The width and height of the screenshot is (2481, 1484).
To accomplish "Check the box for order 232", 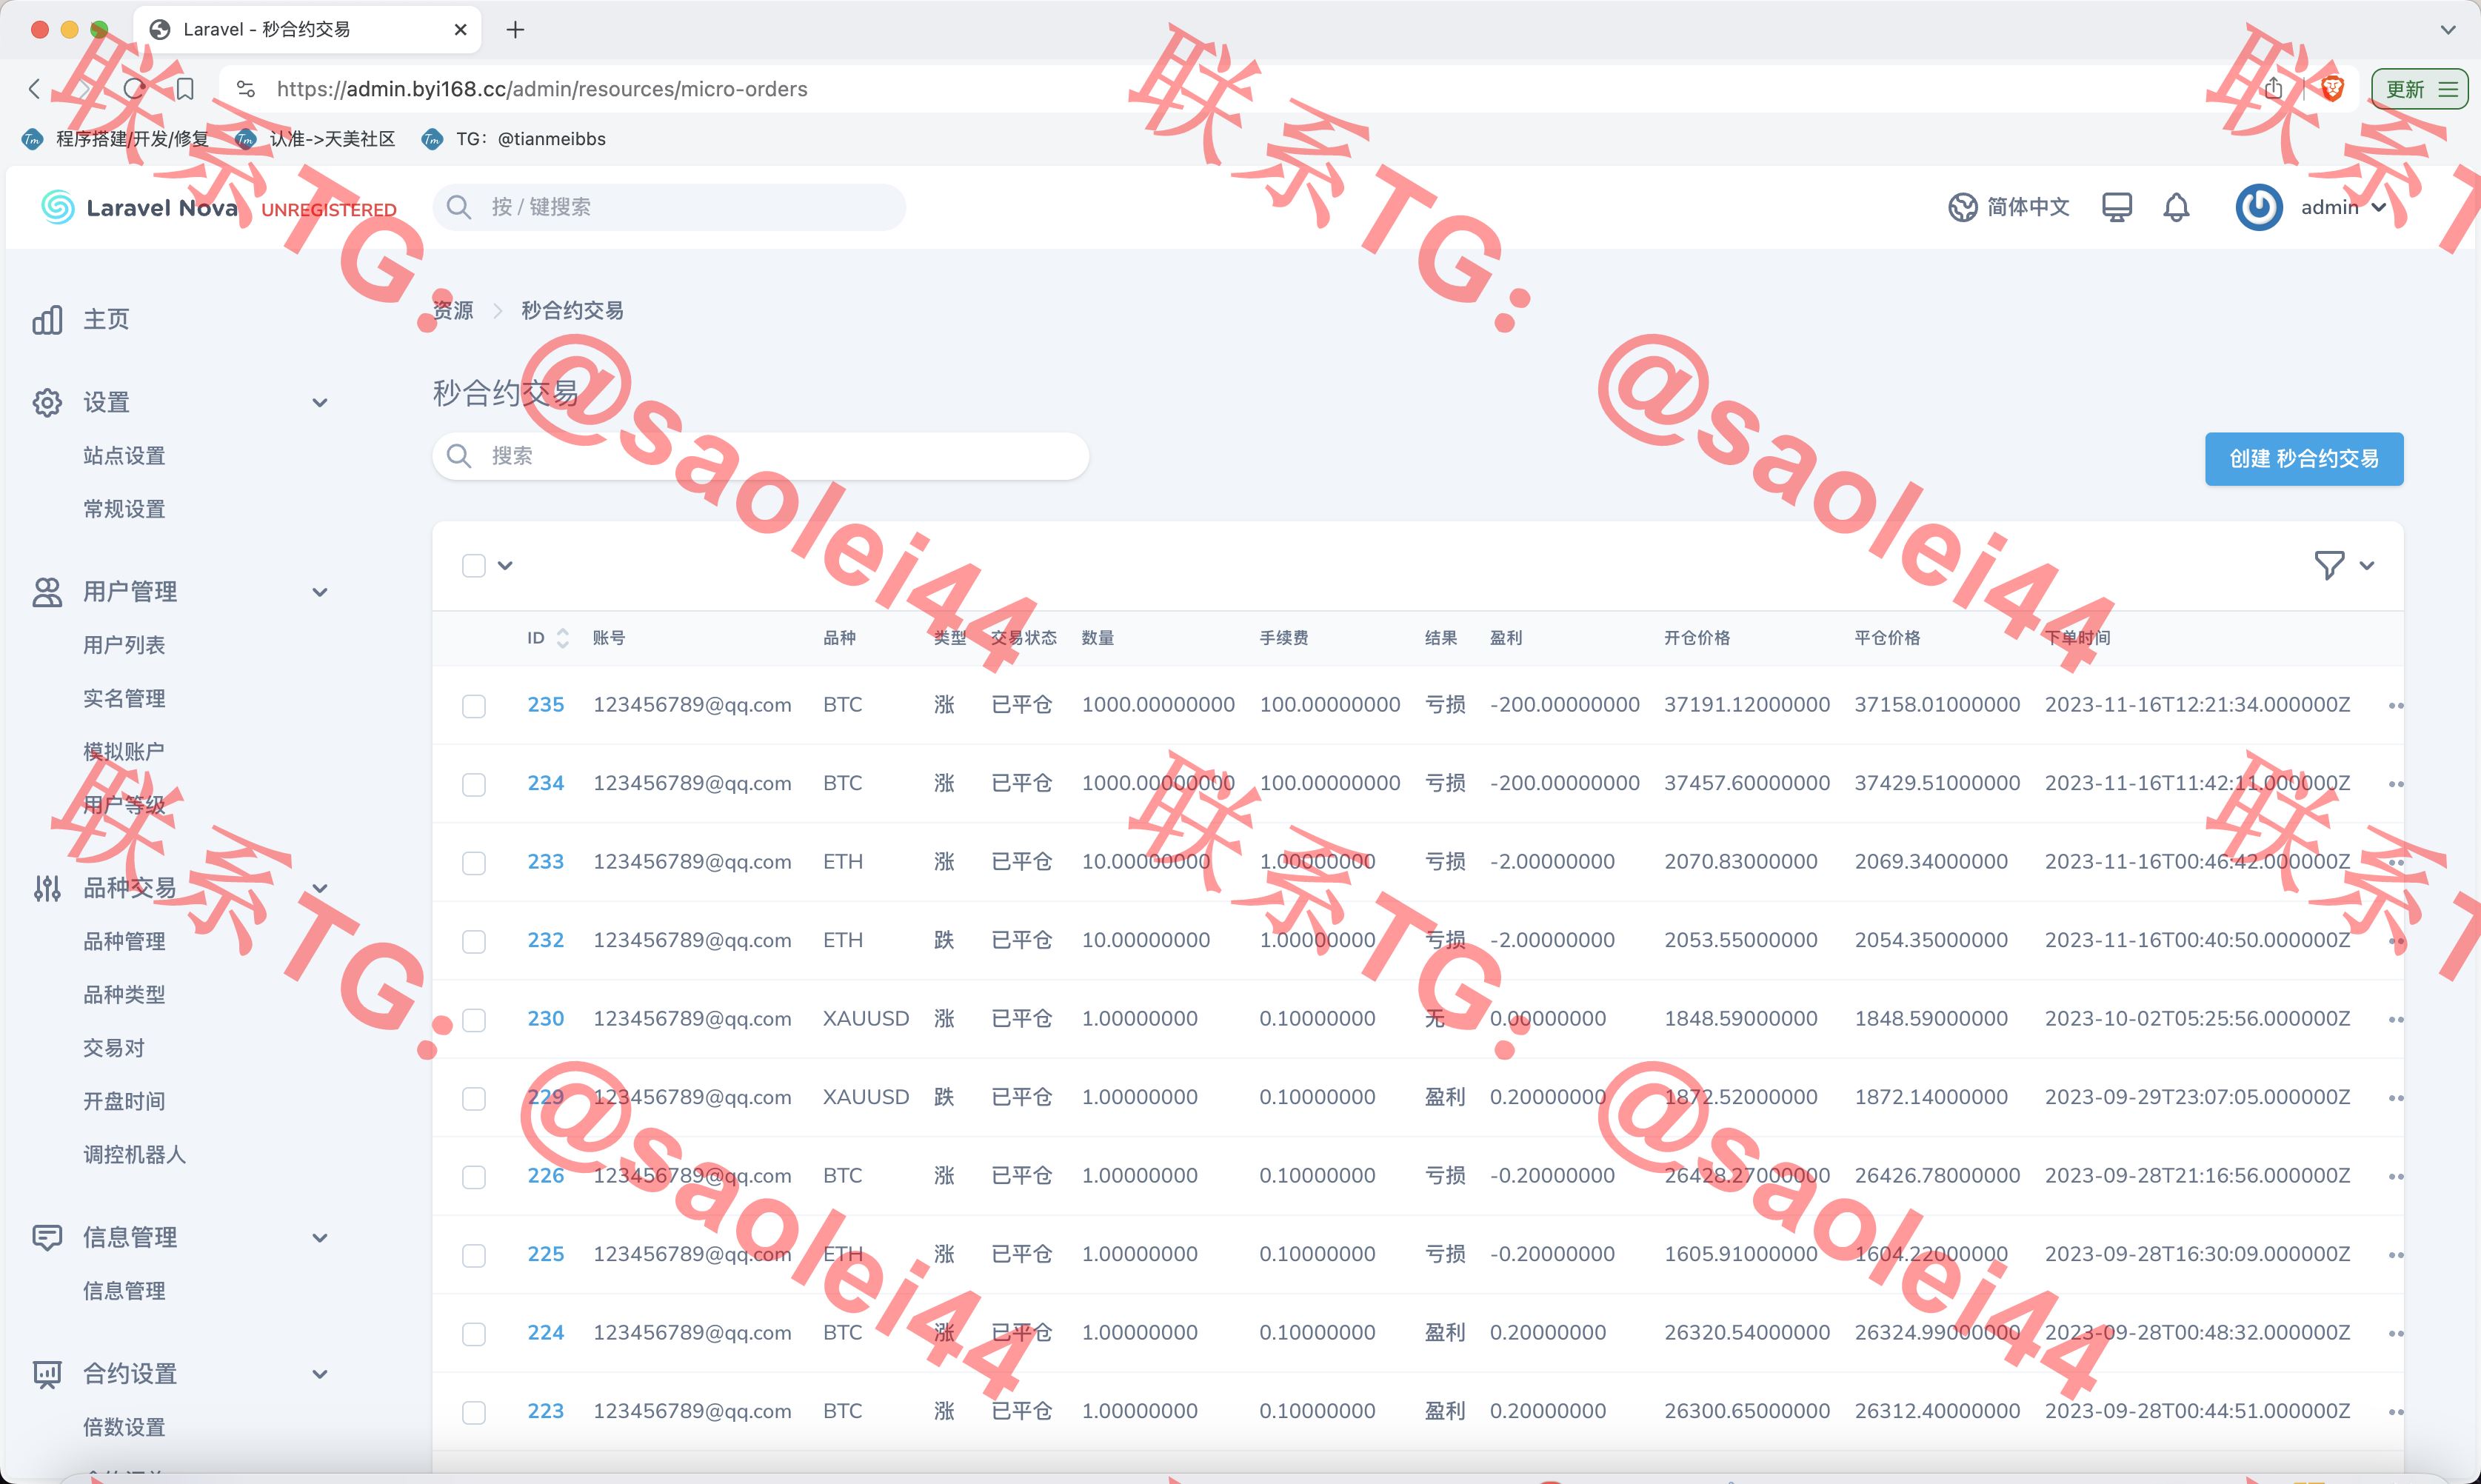I will click(474, 941).
